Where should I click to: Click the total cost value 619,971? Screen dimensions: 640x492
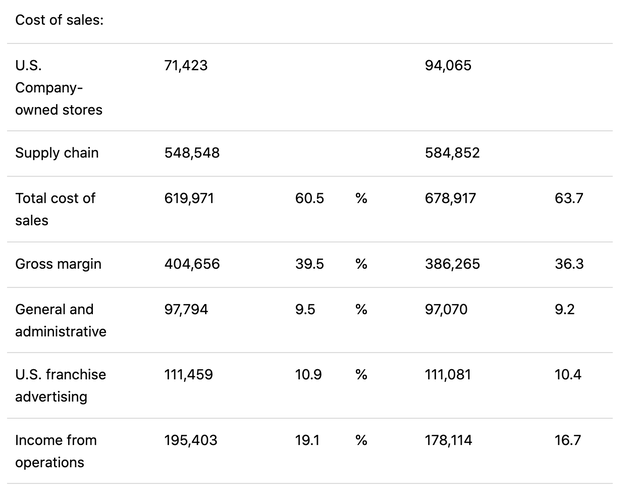[189, 198]
